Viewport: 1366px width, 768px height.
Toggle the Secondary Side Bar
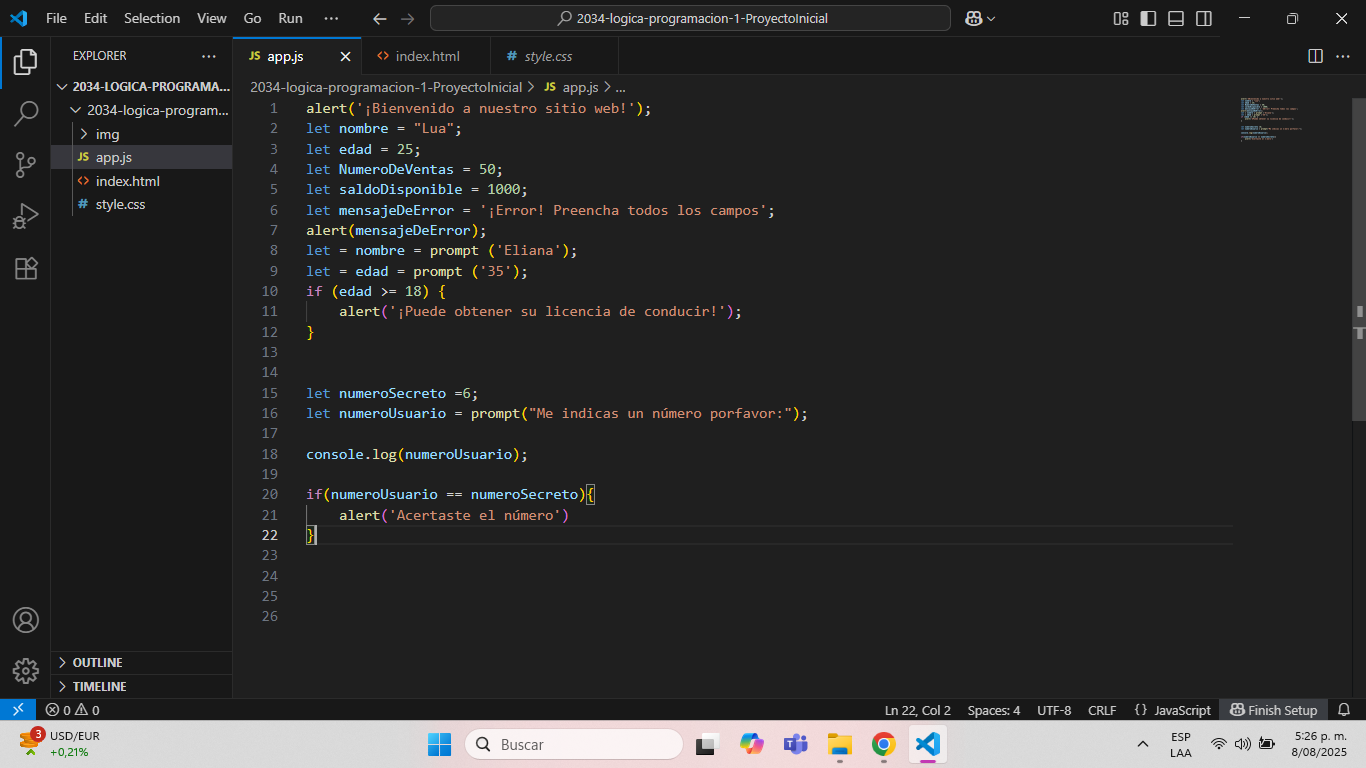pyautogui.click(x=1205, y=18)
